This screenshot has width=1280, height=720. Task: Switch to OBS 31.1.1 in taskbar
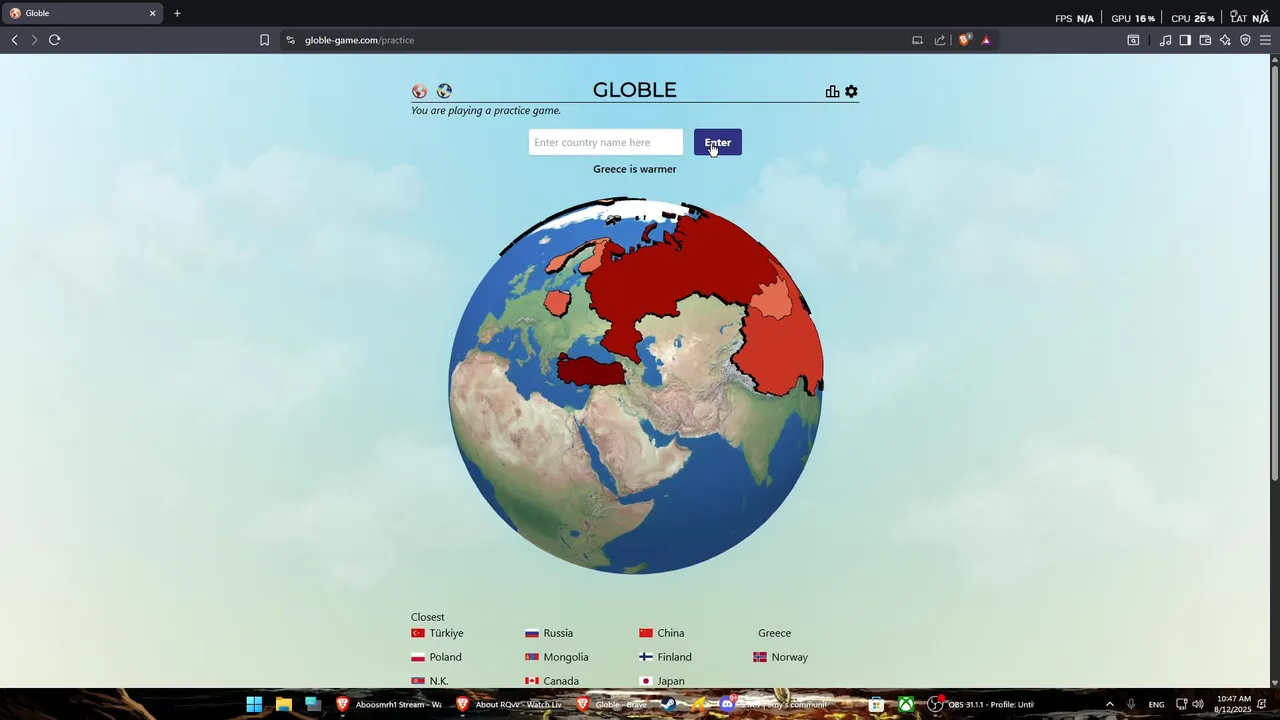click(x=980, y=704)
